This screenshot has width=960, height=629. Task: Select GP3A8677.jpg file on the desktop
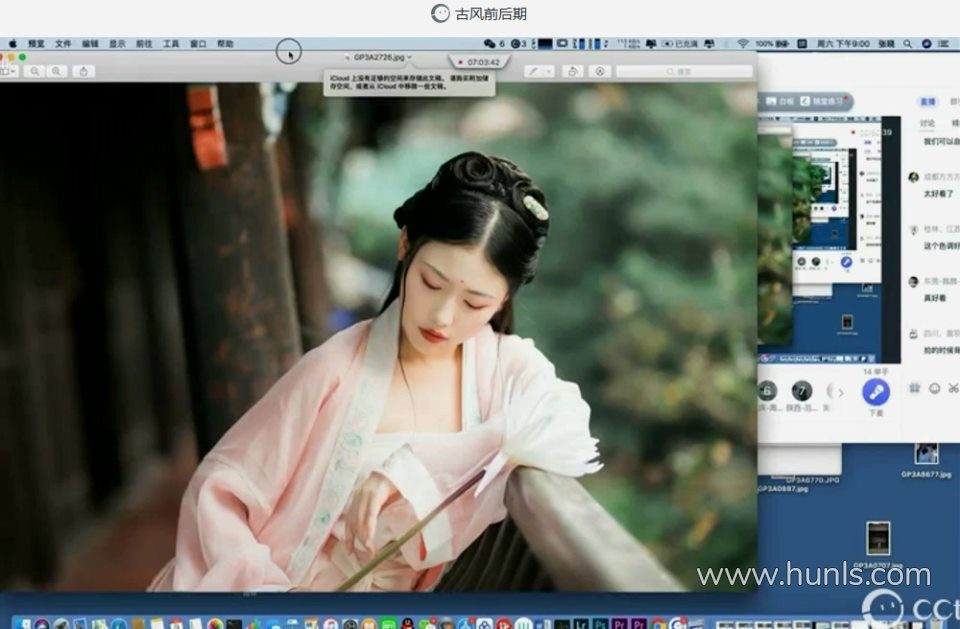[926, 461]
